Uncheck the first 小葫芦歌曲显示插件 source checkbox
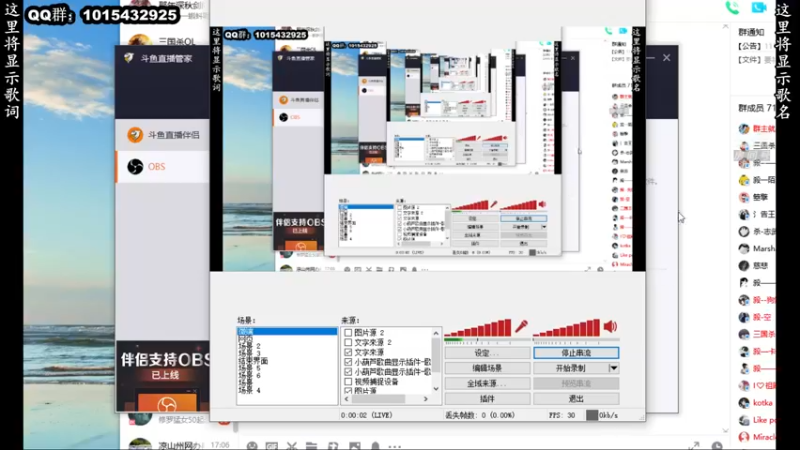The image size is (800, 450). click(348, 362)
